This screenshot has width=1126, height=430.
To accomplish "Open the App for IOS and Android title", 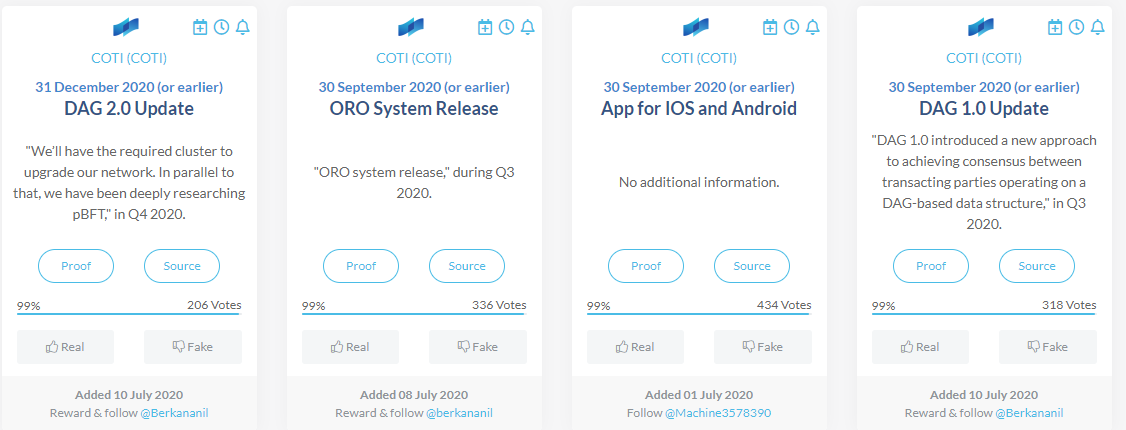I will point(699,109).
